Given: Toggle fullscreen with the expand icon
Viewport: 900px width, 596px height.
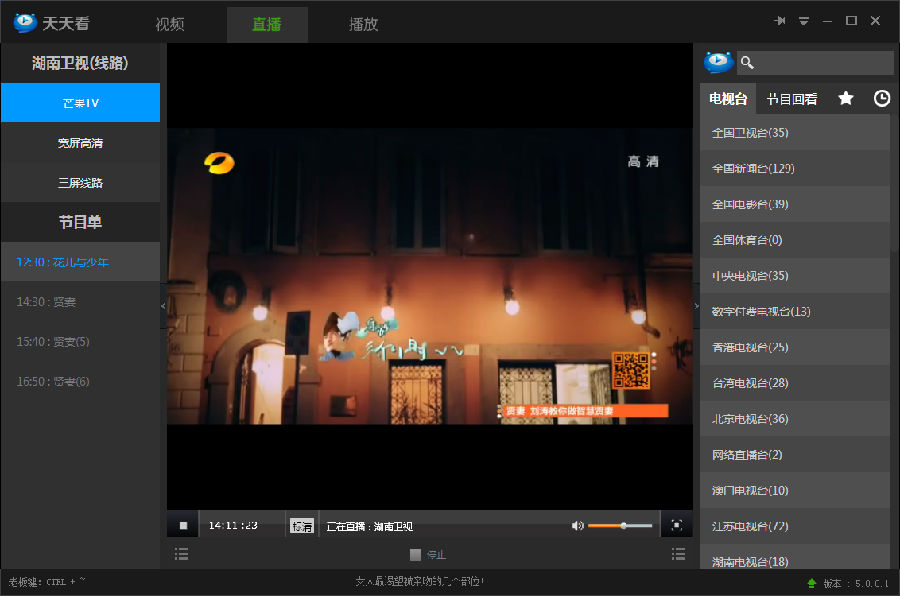Looking at the screenshot, I should (677, 525).
